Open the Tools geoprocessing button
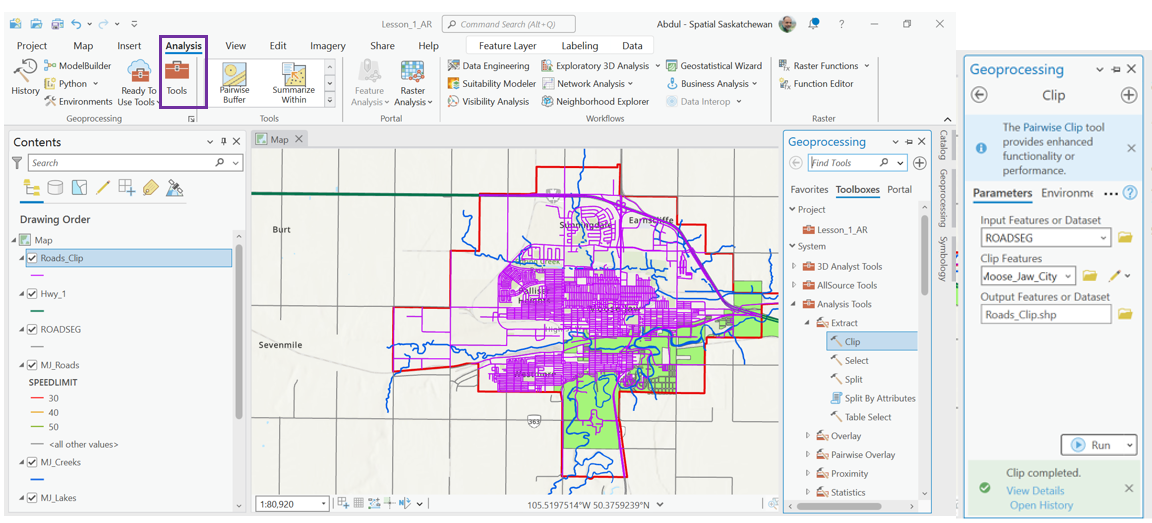Screen dimensions: 1152x523 [x=177, y=78]
